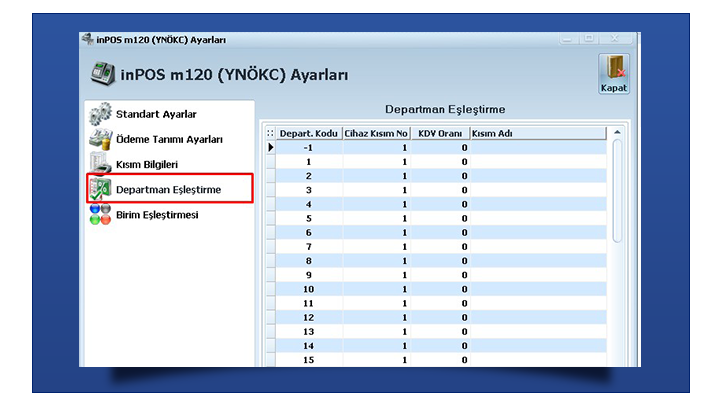The height and width of the screenshot is (396, 702).
Task: Click the Kısım Bilgileri printer icon
Action: click(100, 163)
